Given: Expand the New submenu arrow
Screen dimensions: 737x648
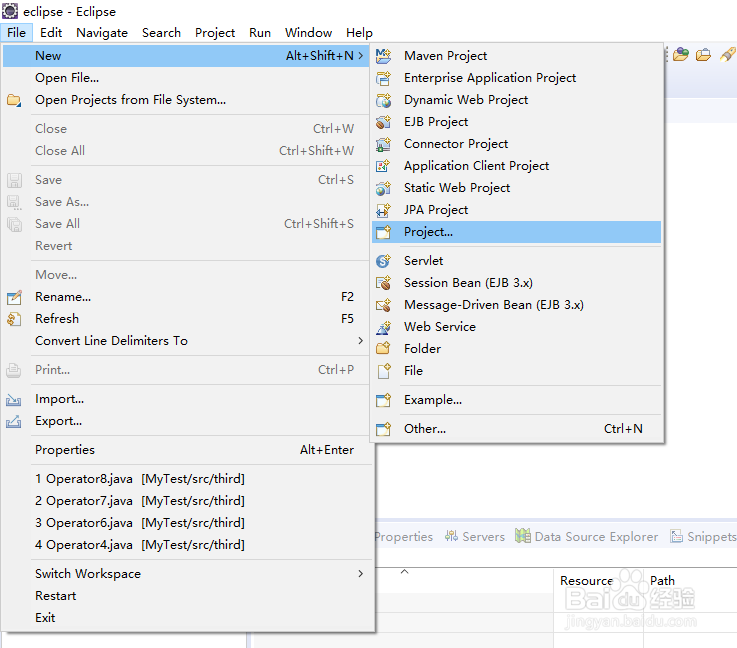Looking at the screenshot, I should [x=361, y=55].
